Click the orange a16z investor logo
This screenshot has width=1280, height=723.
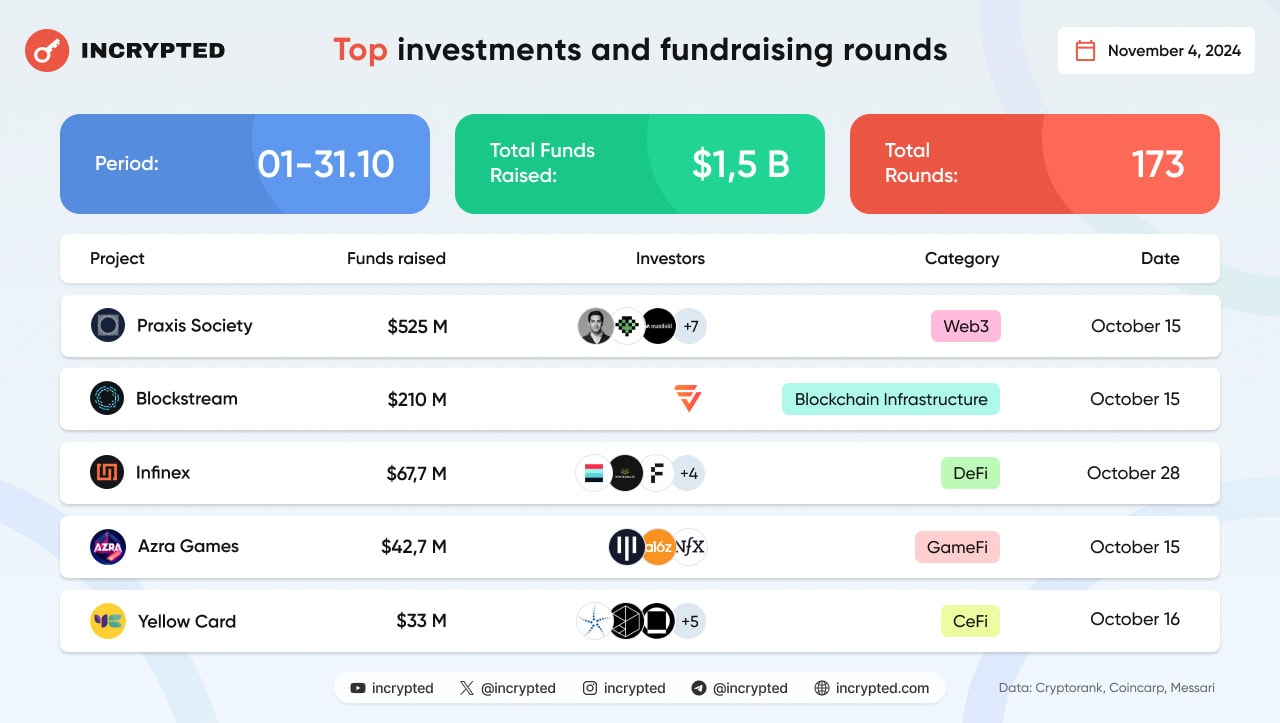tap(658, 547)
